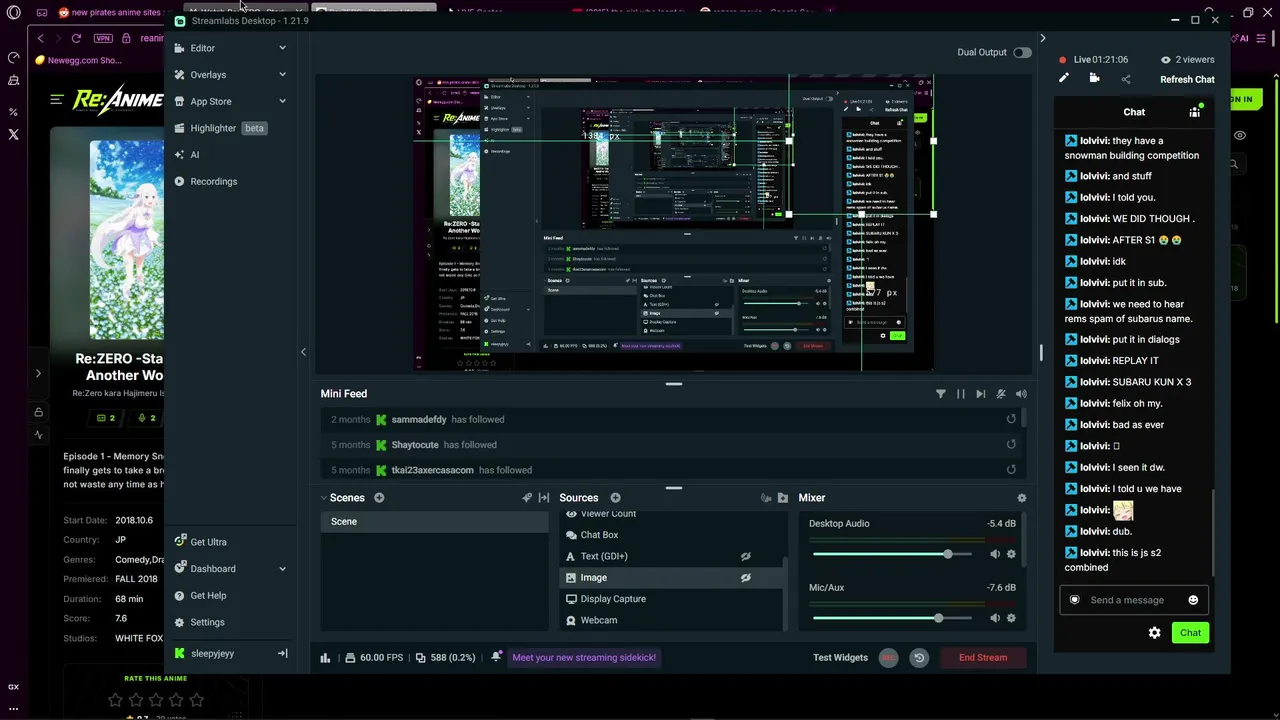
Task: Skip the current Mini Feed alert
Action: point(980,394)
